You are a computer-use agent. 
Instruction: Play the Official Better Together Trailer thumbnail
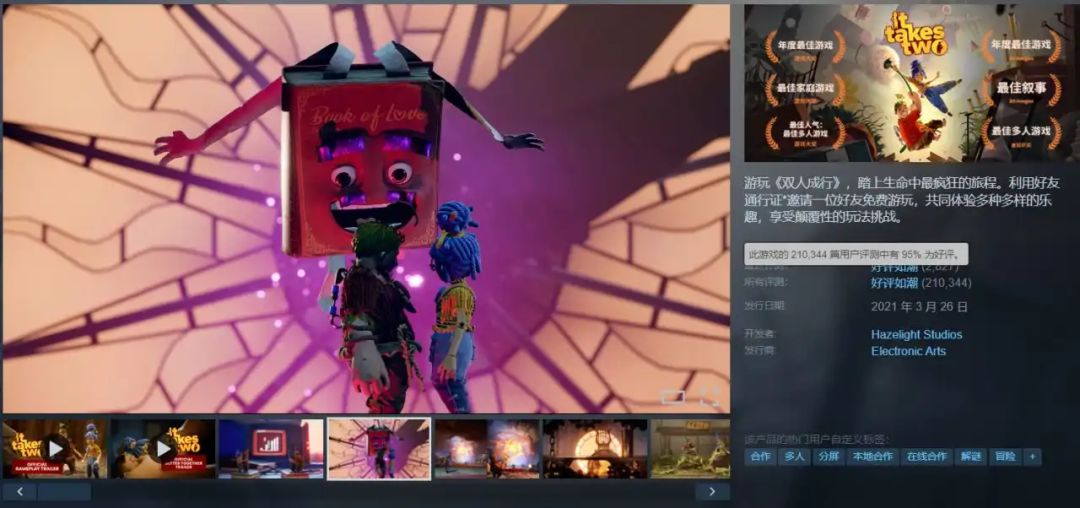point(163,449)
